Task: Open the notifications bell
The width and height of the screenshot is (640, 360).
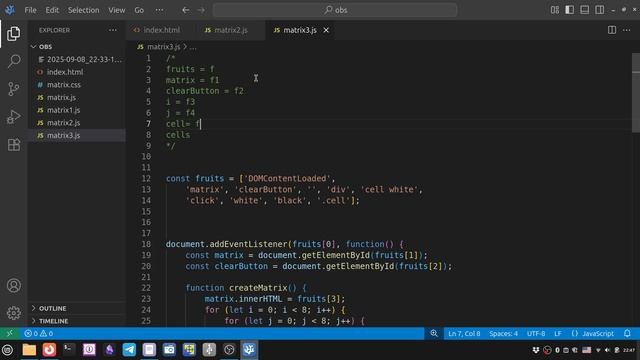Action: click(x=627, y=333)
